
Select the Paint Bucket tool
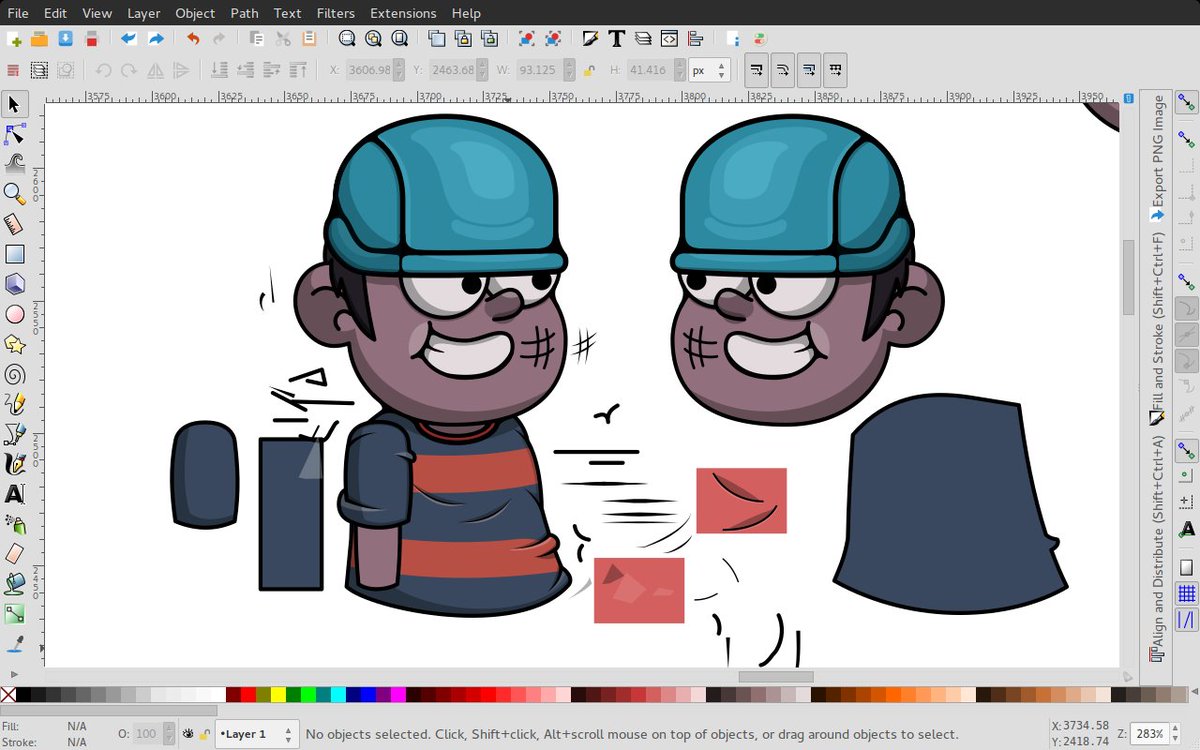[15, 583]
